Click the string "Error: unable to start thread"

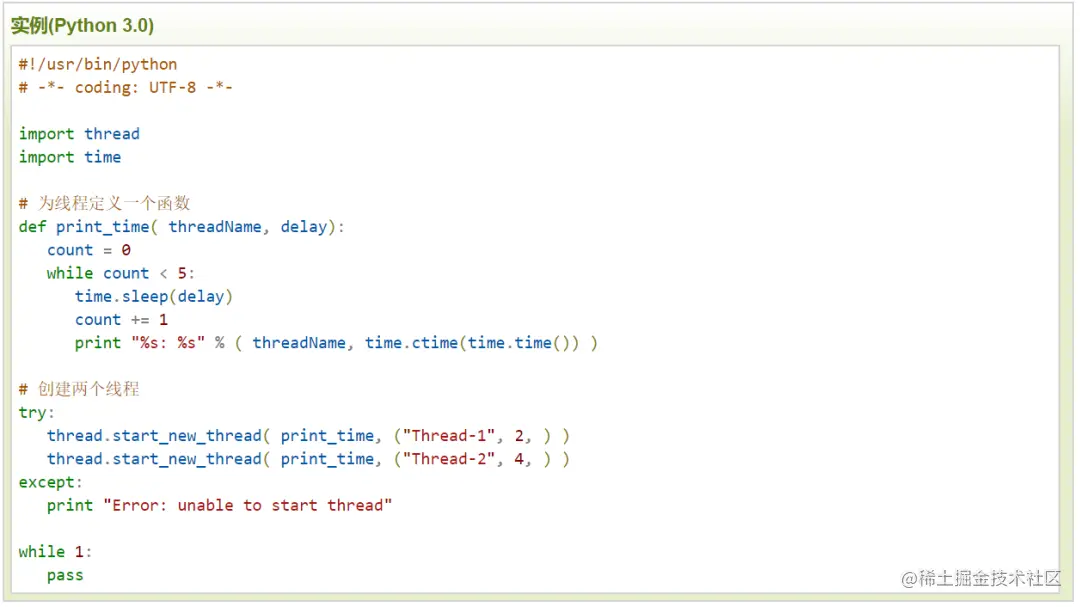(248, 506)
